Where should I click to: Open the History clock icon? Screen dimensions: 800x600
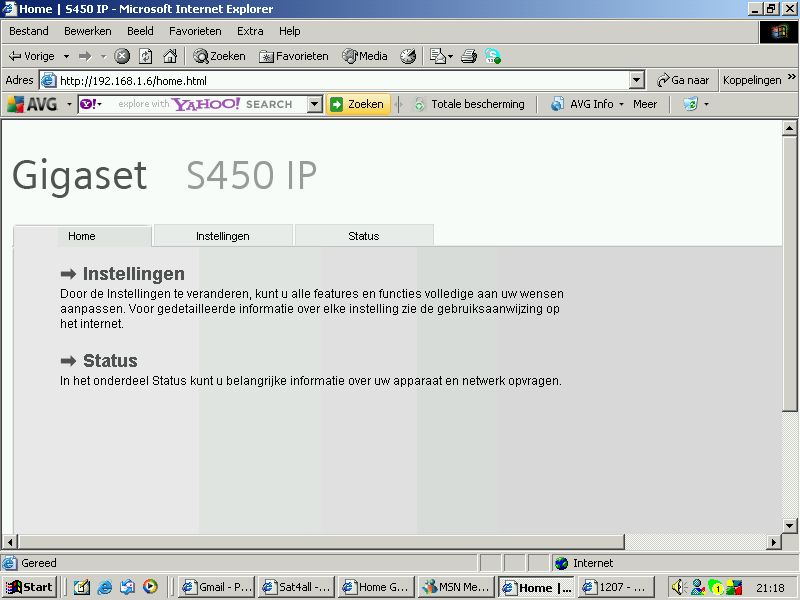coord(408,56)
